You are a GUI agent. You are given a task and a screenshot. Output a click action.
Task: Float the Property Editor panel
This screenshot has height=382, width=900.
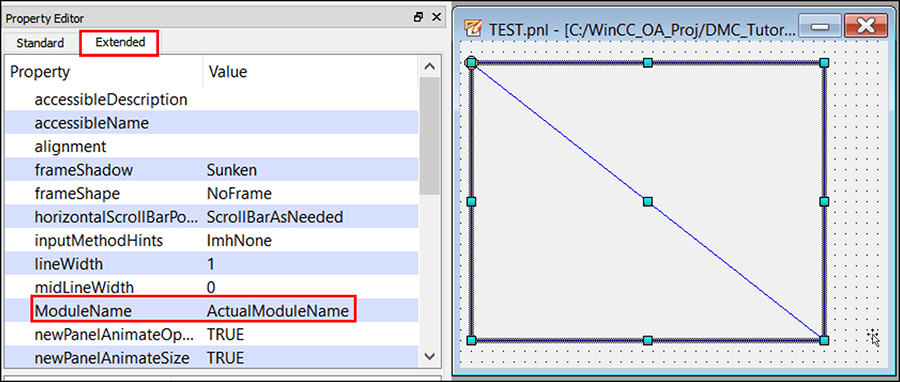pyautogui.click(x=418, y=18)
